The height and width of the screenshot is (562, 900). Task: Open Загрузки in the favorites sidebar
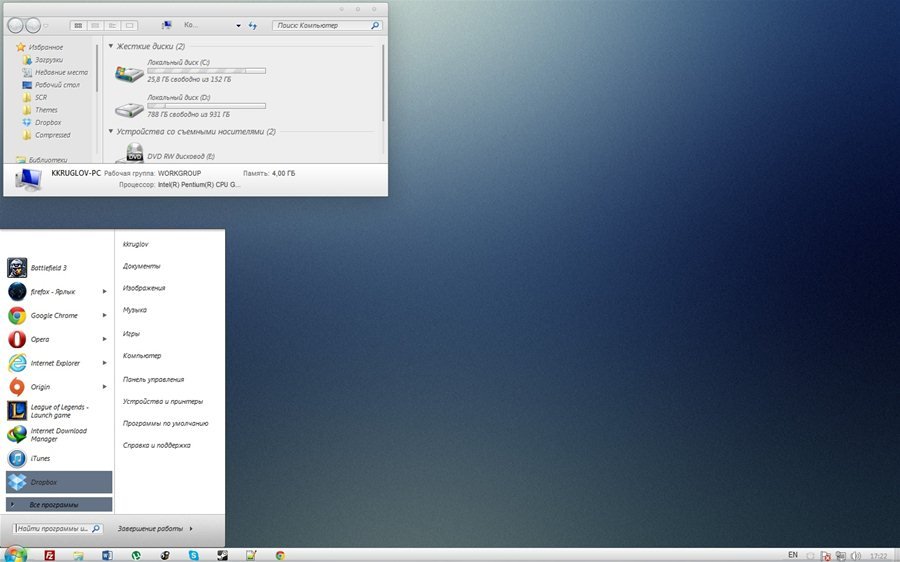(x=48, y=60)
